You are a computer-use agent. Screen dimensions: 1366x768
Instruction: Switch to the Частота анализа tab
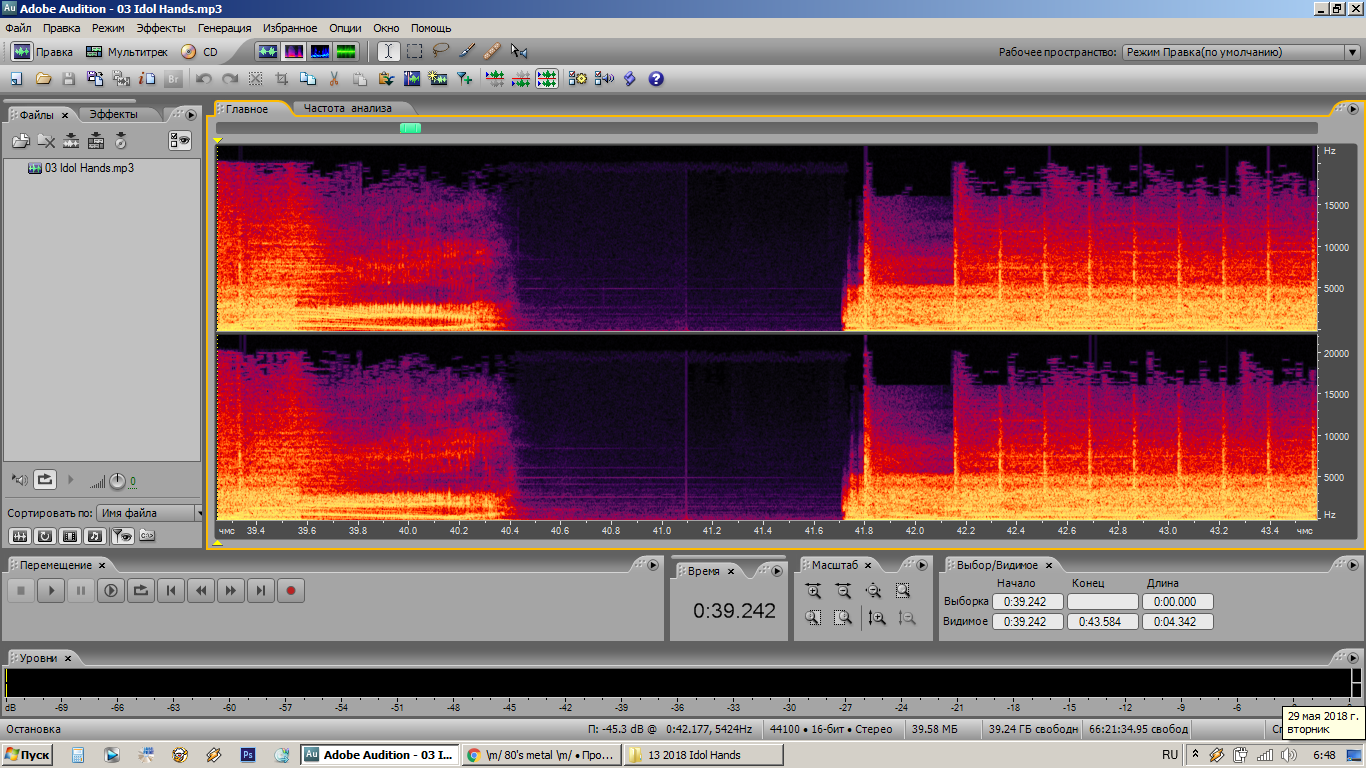(x=348, y=108)
